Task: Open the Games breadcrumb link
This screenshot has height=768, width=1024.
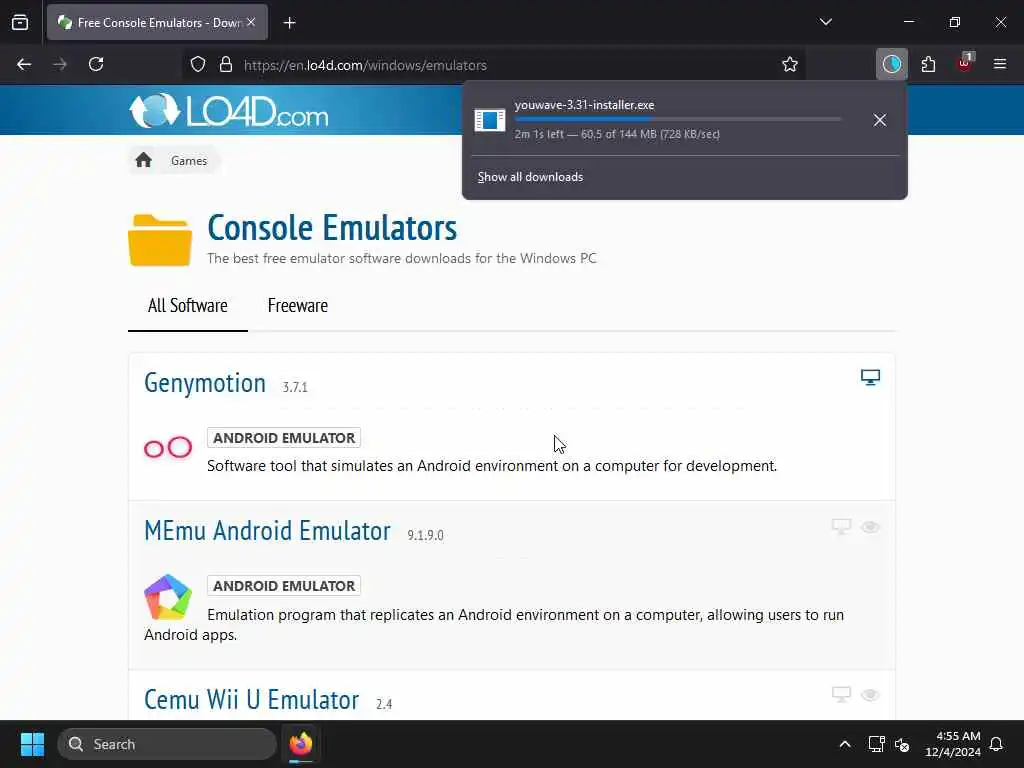Action: pyautogui.click(x=189, y=161)
